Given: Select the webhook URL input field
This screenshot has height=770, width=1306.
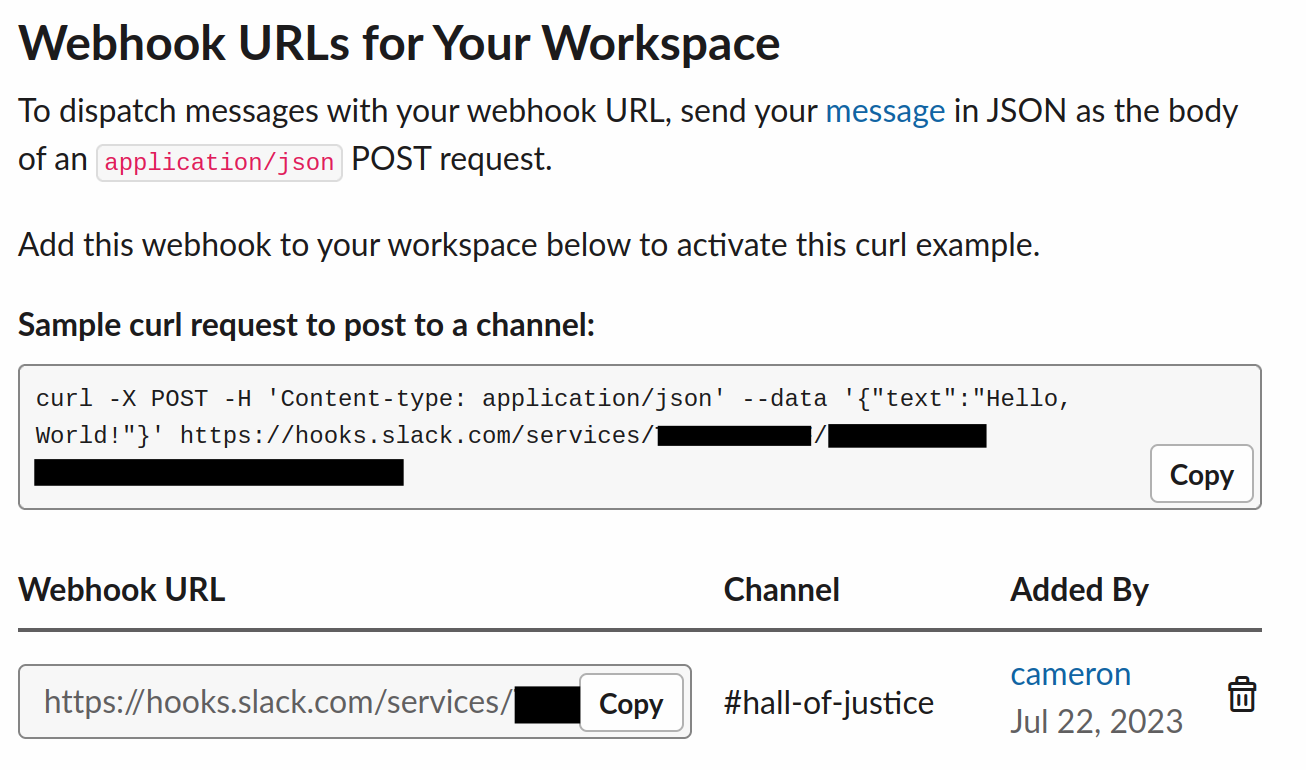Looking at the screenshot, I should (x=354, y=702).
